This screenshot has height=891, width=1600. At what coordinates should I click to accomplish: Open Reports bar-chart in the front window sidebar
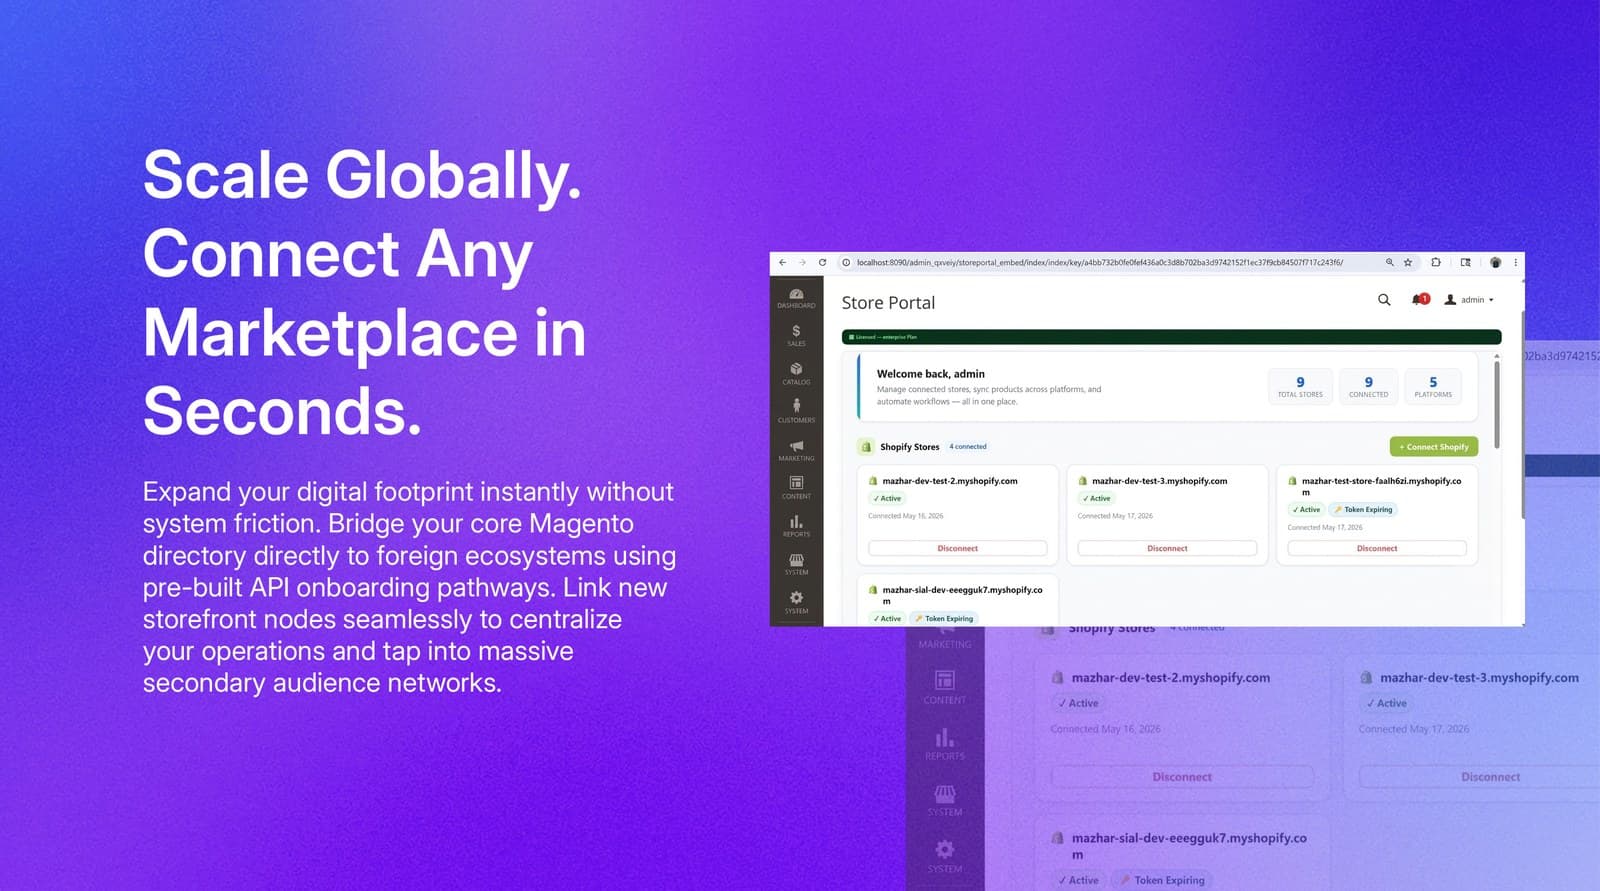[796, 526]
